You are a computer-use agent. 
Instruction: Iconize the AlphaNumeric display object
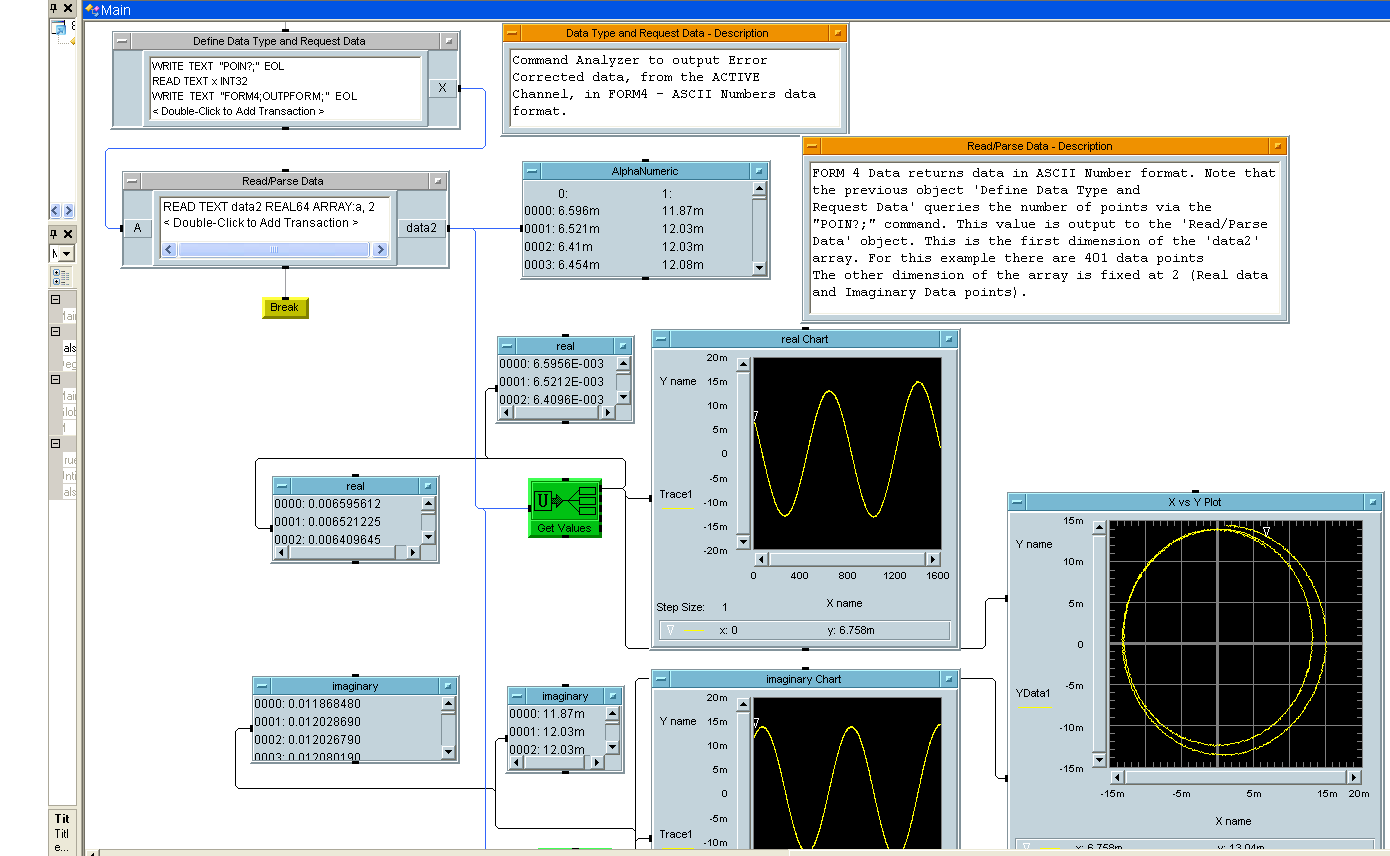(x=758, y=172)
